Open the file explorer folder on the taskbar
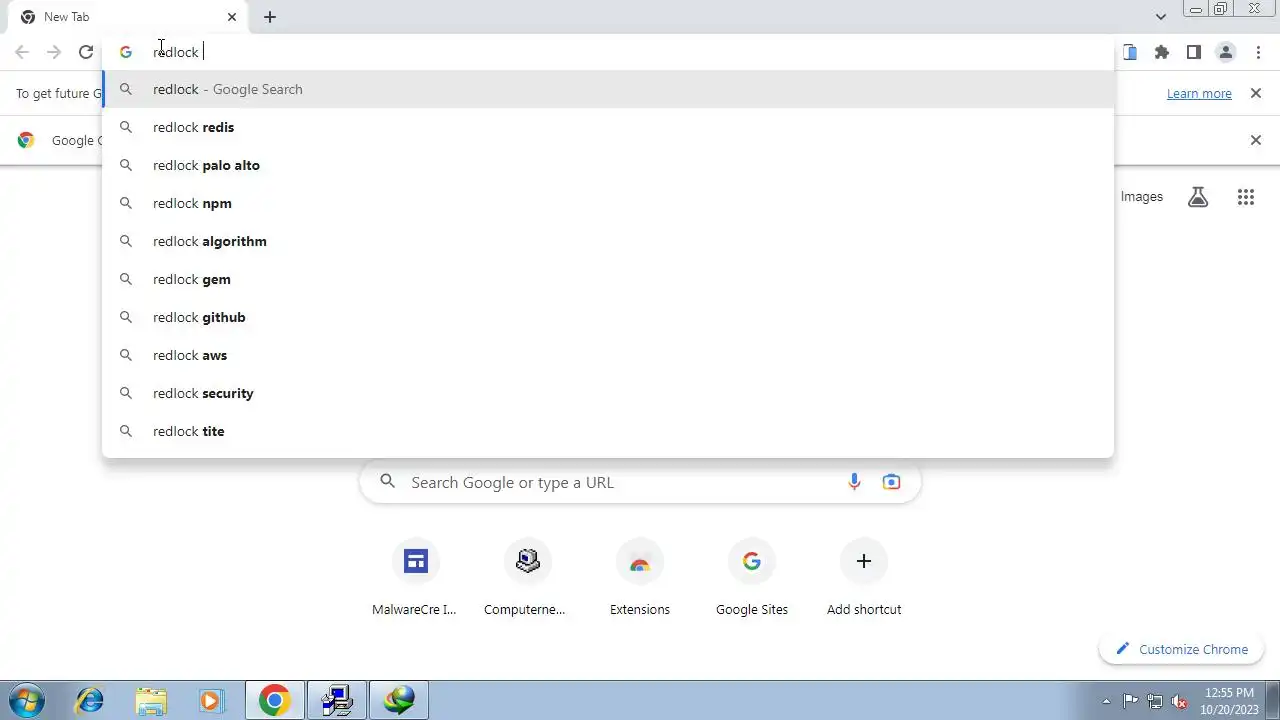1280x720 pixels. click(x=151, y=700)
